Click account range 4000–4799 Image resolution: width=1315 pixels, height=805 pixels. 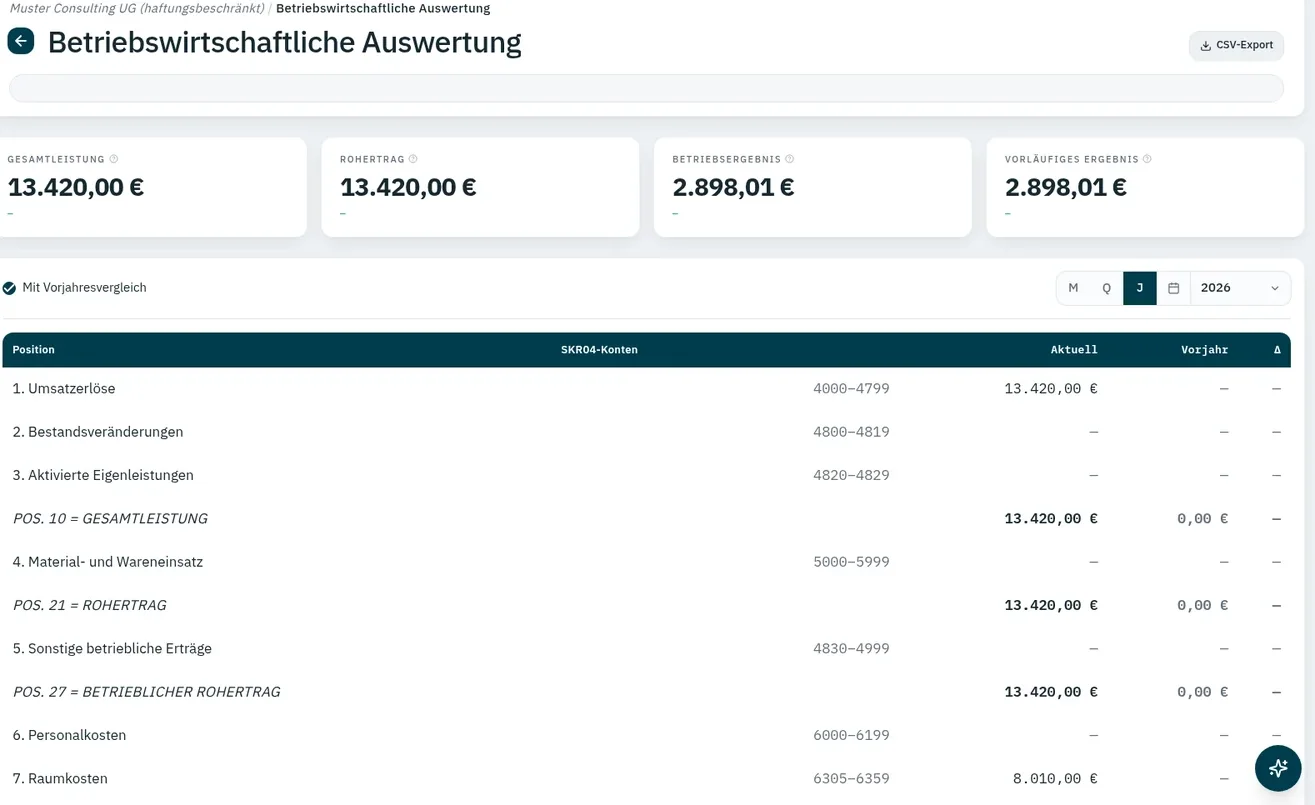[x=851, y=389]
